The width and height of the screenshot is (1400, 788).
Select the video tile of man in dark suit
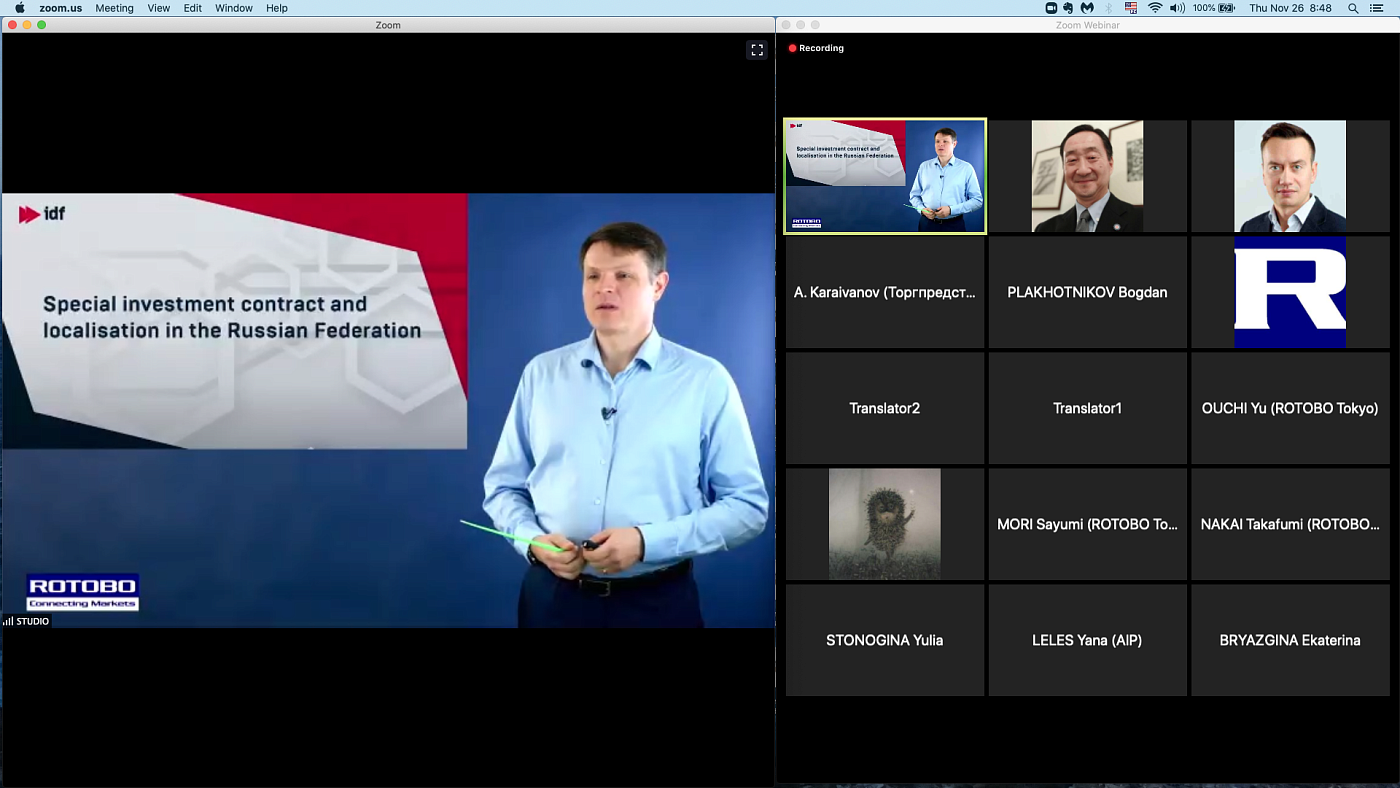click(x=1290, y=176)
